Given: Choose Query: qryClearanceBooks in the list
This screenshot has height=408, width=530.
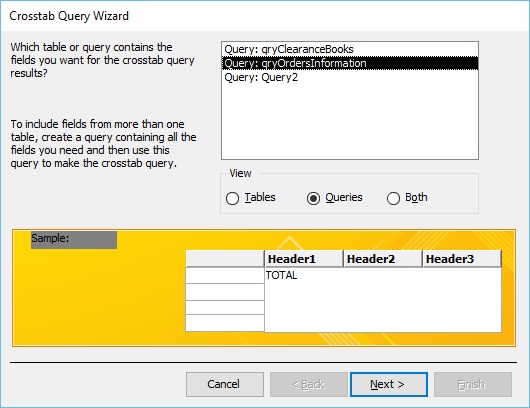Looking at the screenshot, I should point(350,49).
